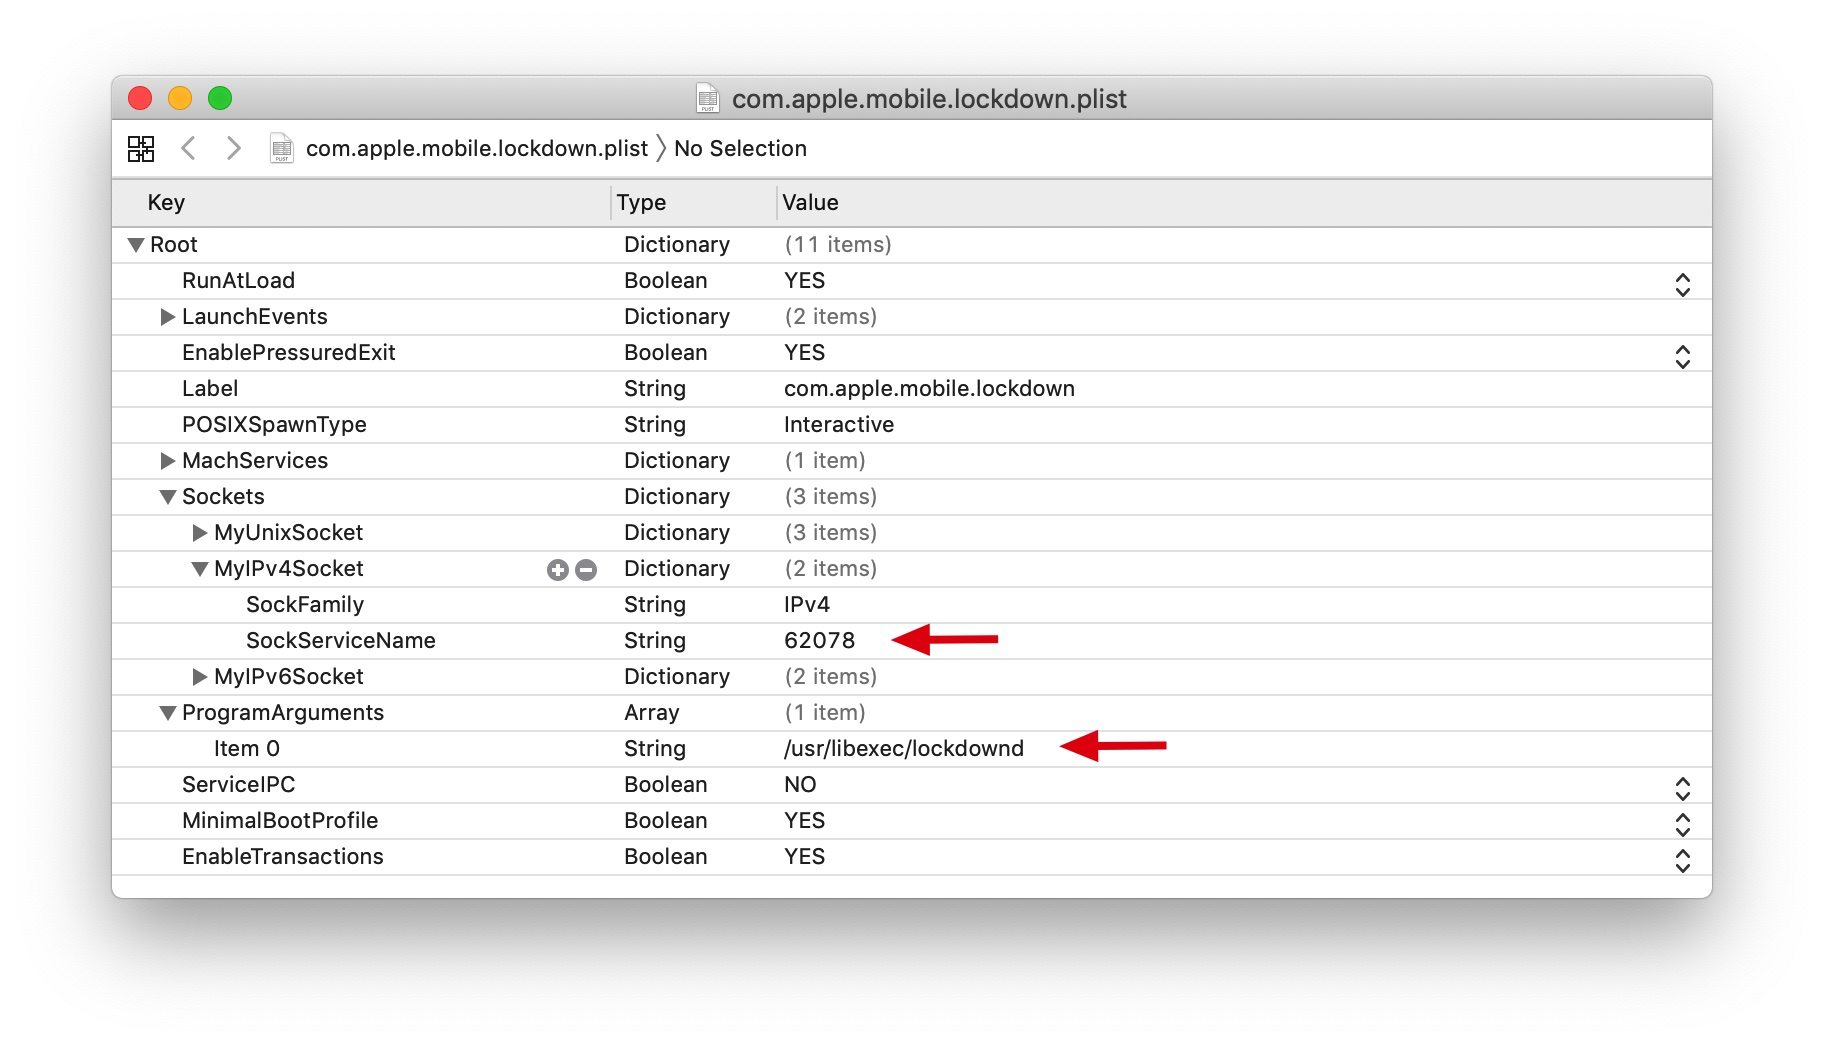This screenshot has width=1824, height=1046.
Task: Click the IPv4 value
Action: (807, 605)
